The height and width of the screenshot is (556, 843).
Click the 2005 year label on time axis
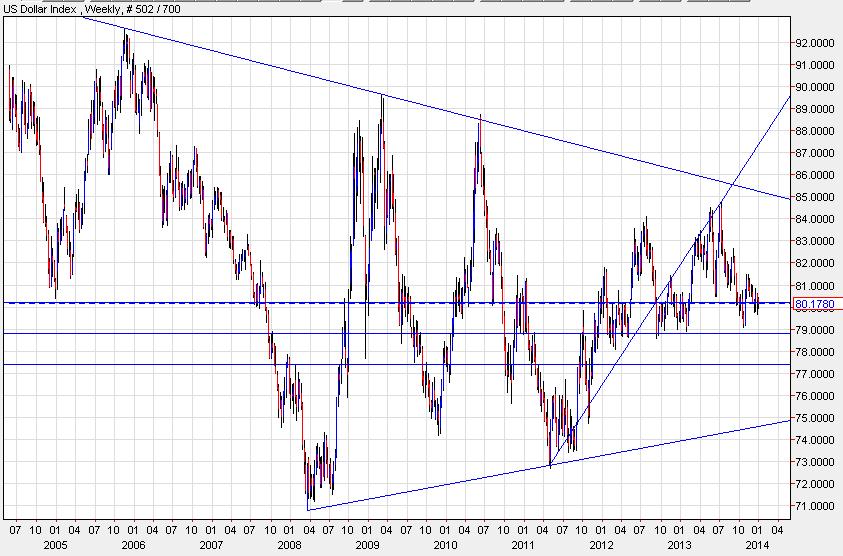(55, 545)
